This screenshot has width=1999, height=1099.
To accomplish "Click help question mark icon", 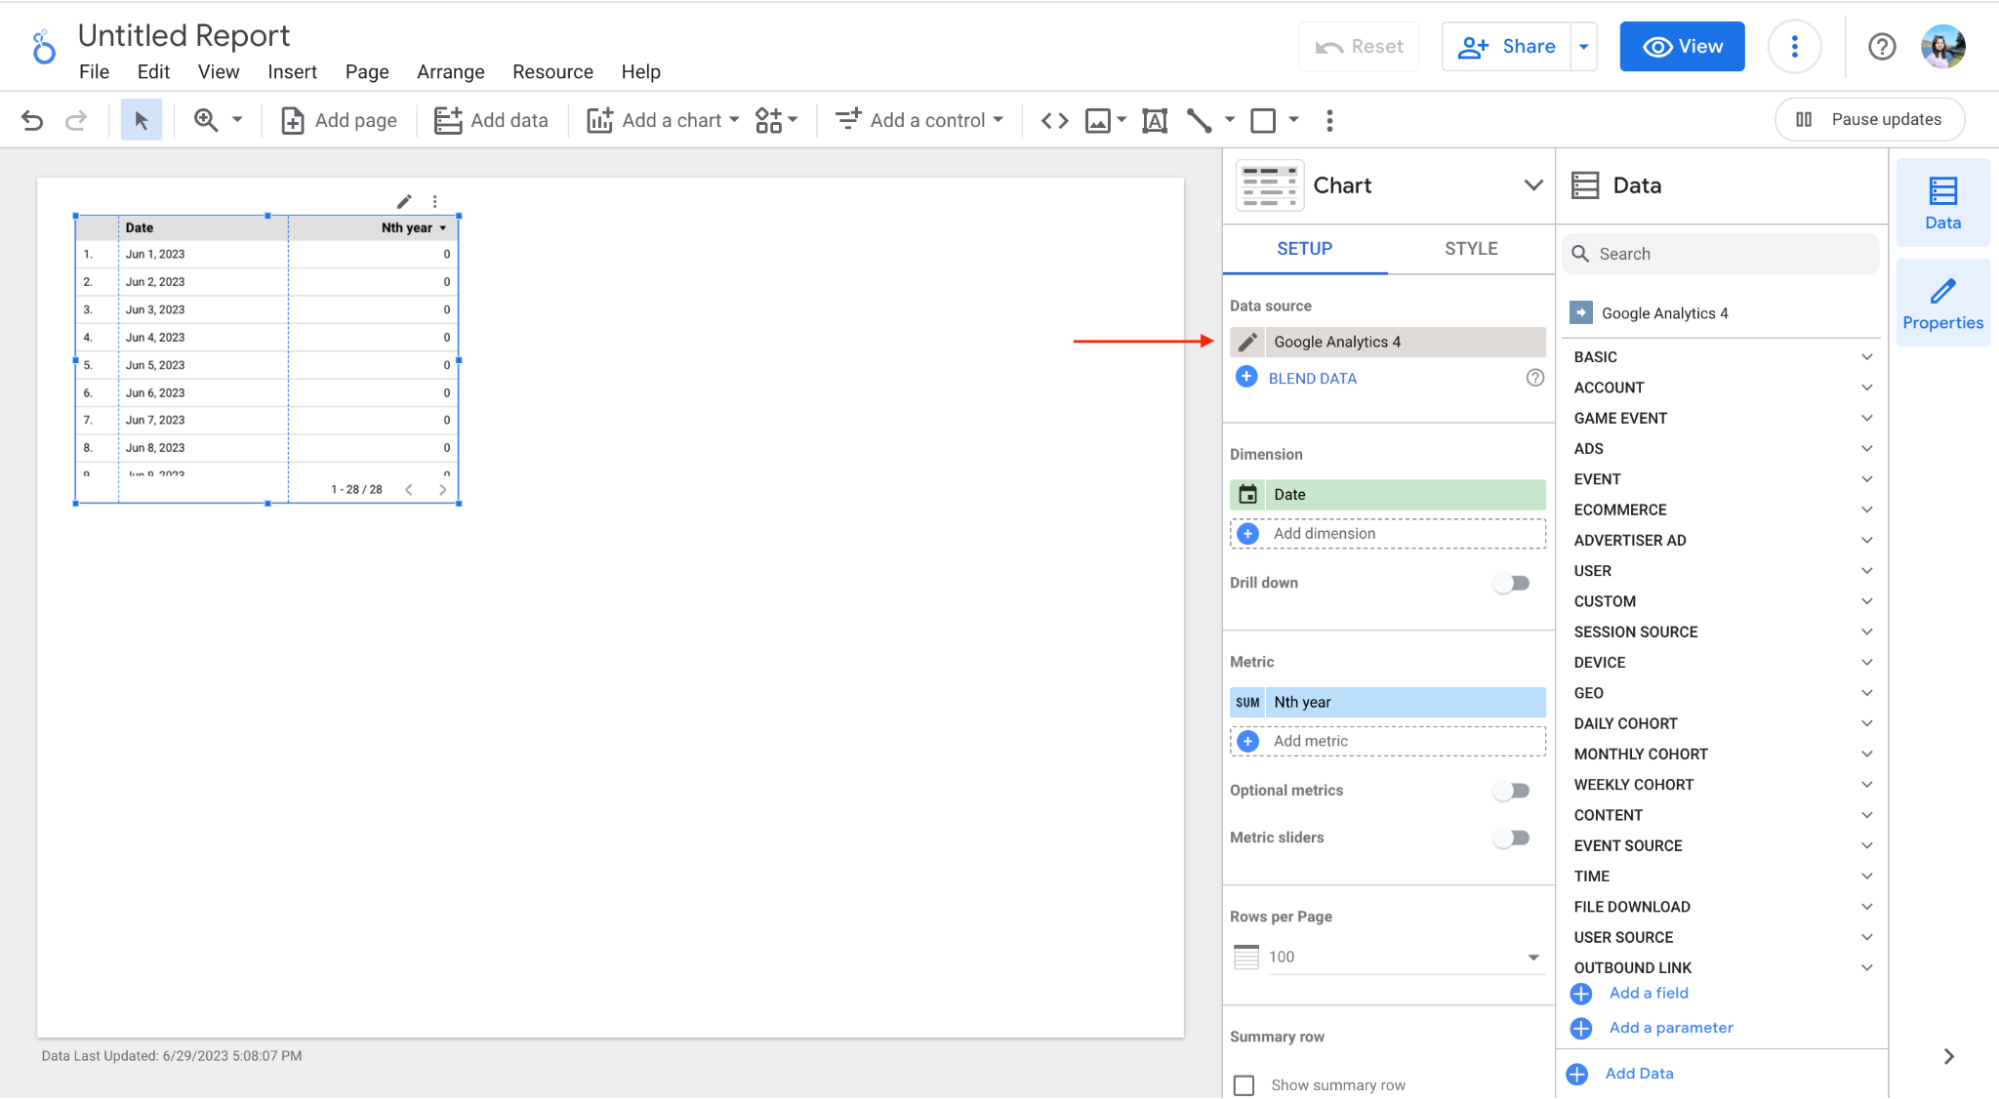I will (x=1881, y=46).
